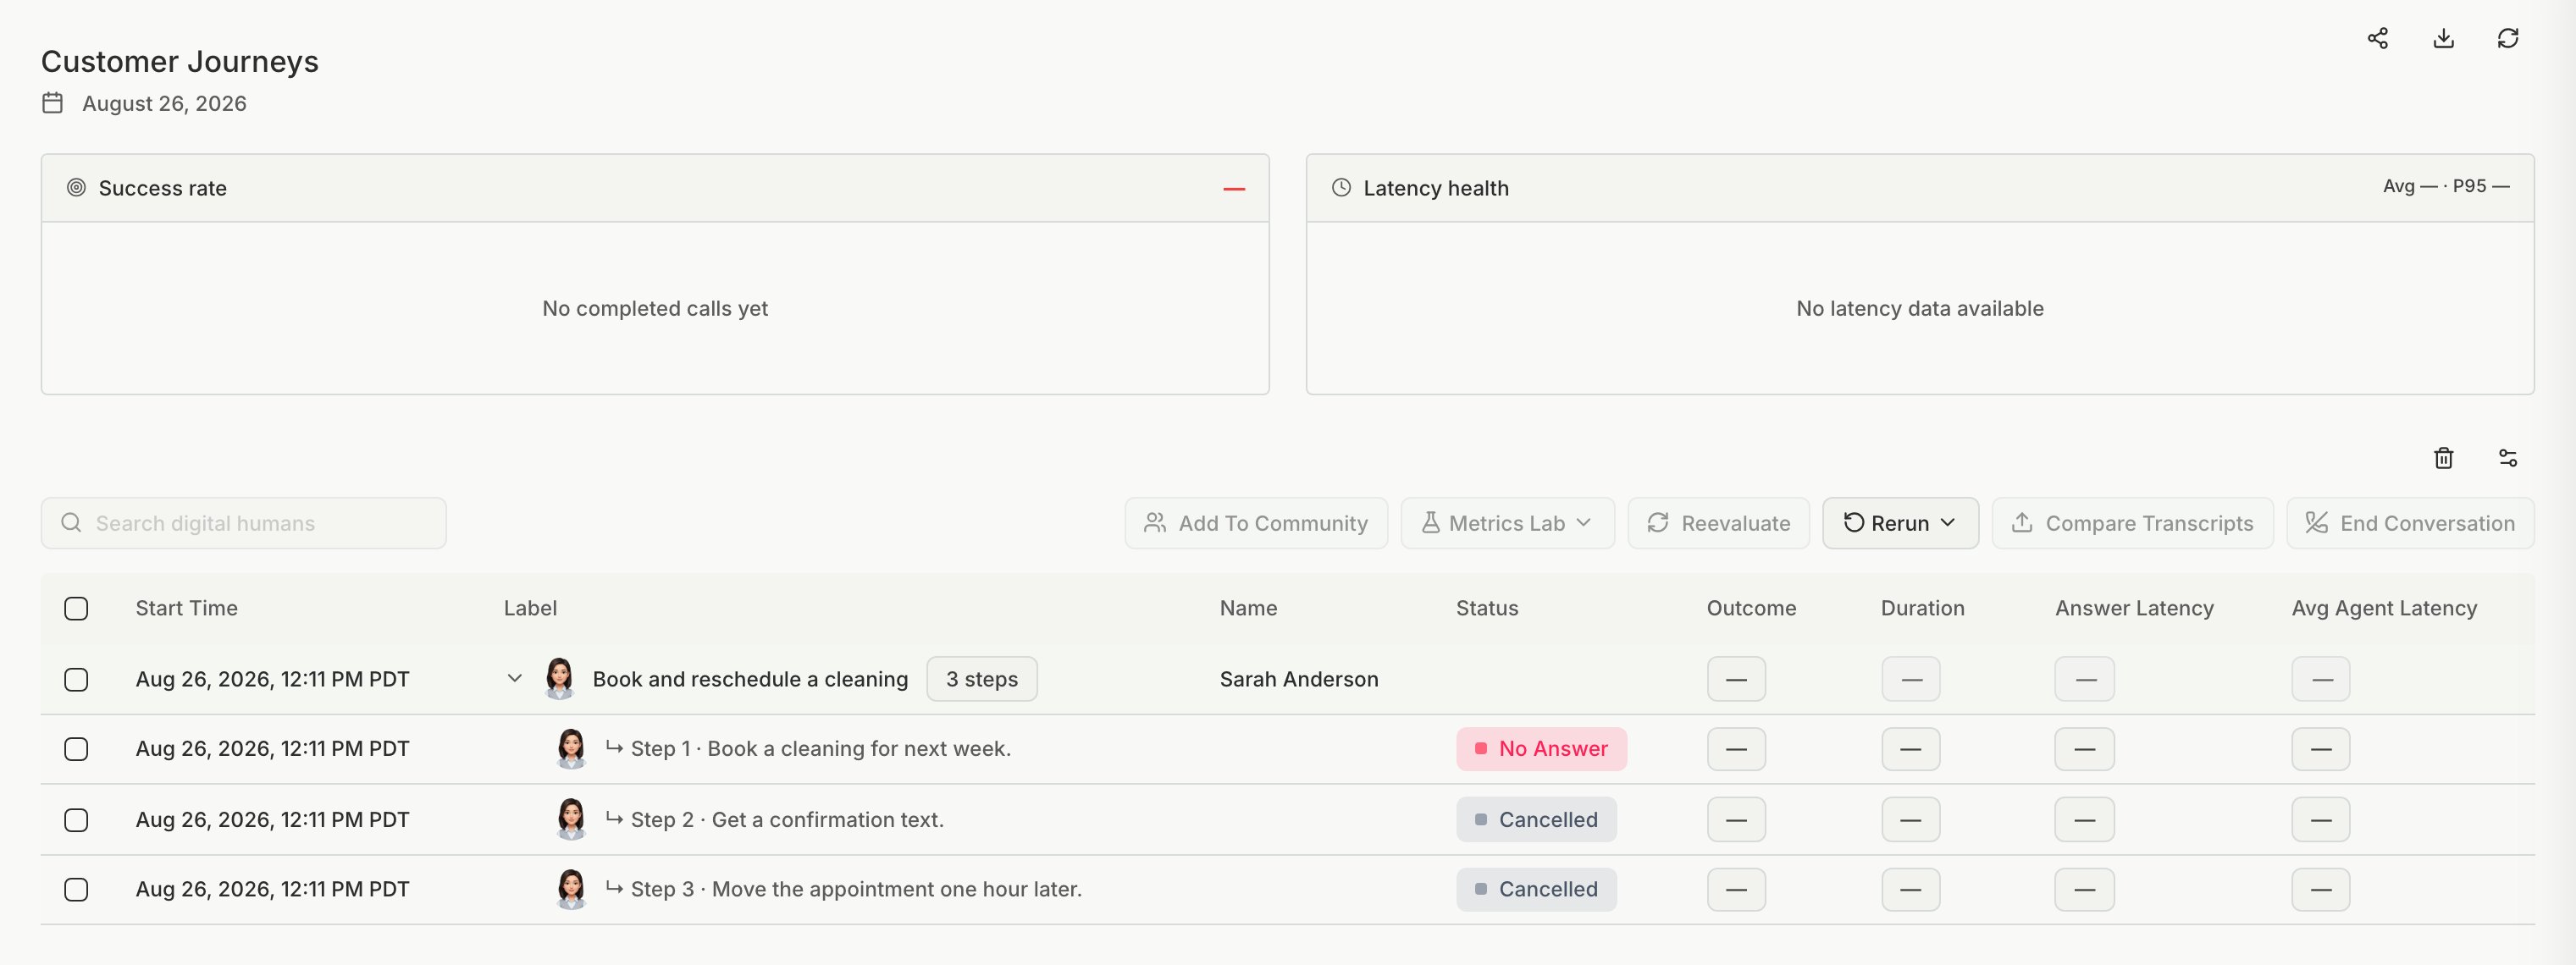Click the red minus in Success rate card
Screen dimensions: 2576x965
[x=1234, y=189]
